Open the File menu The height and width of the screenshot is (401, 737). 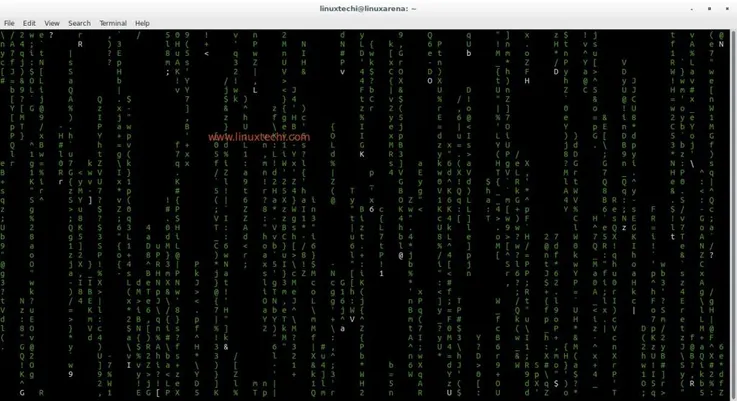[x=9, y=23]
